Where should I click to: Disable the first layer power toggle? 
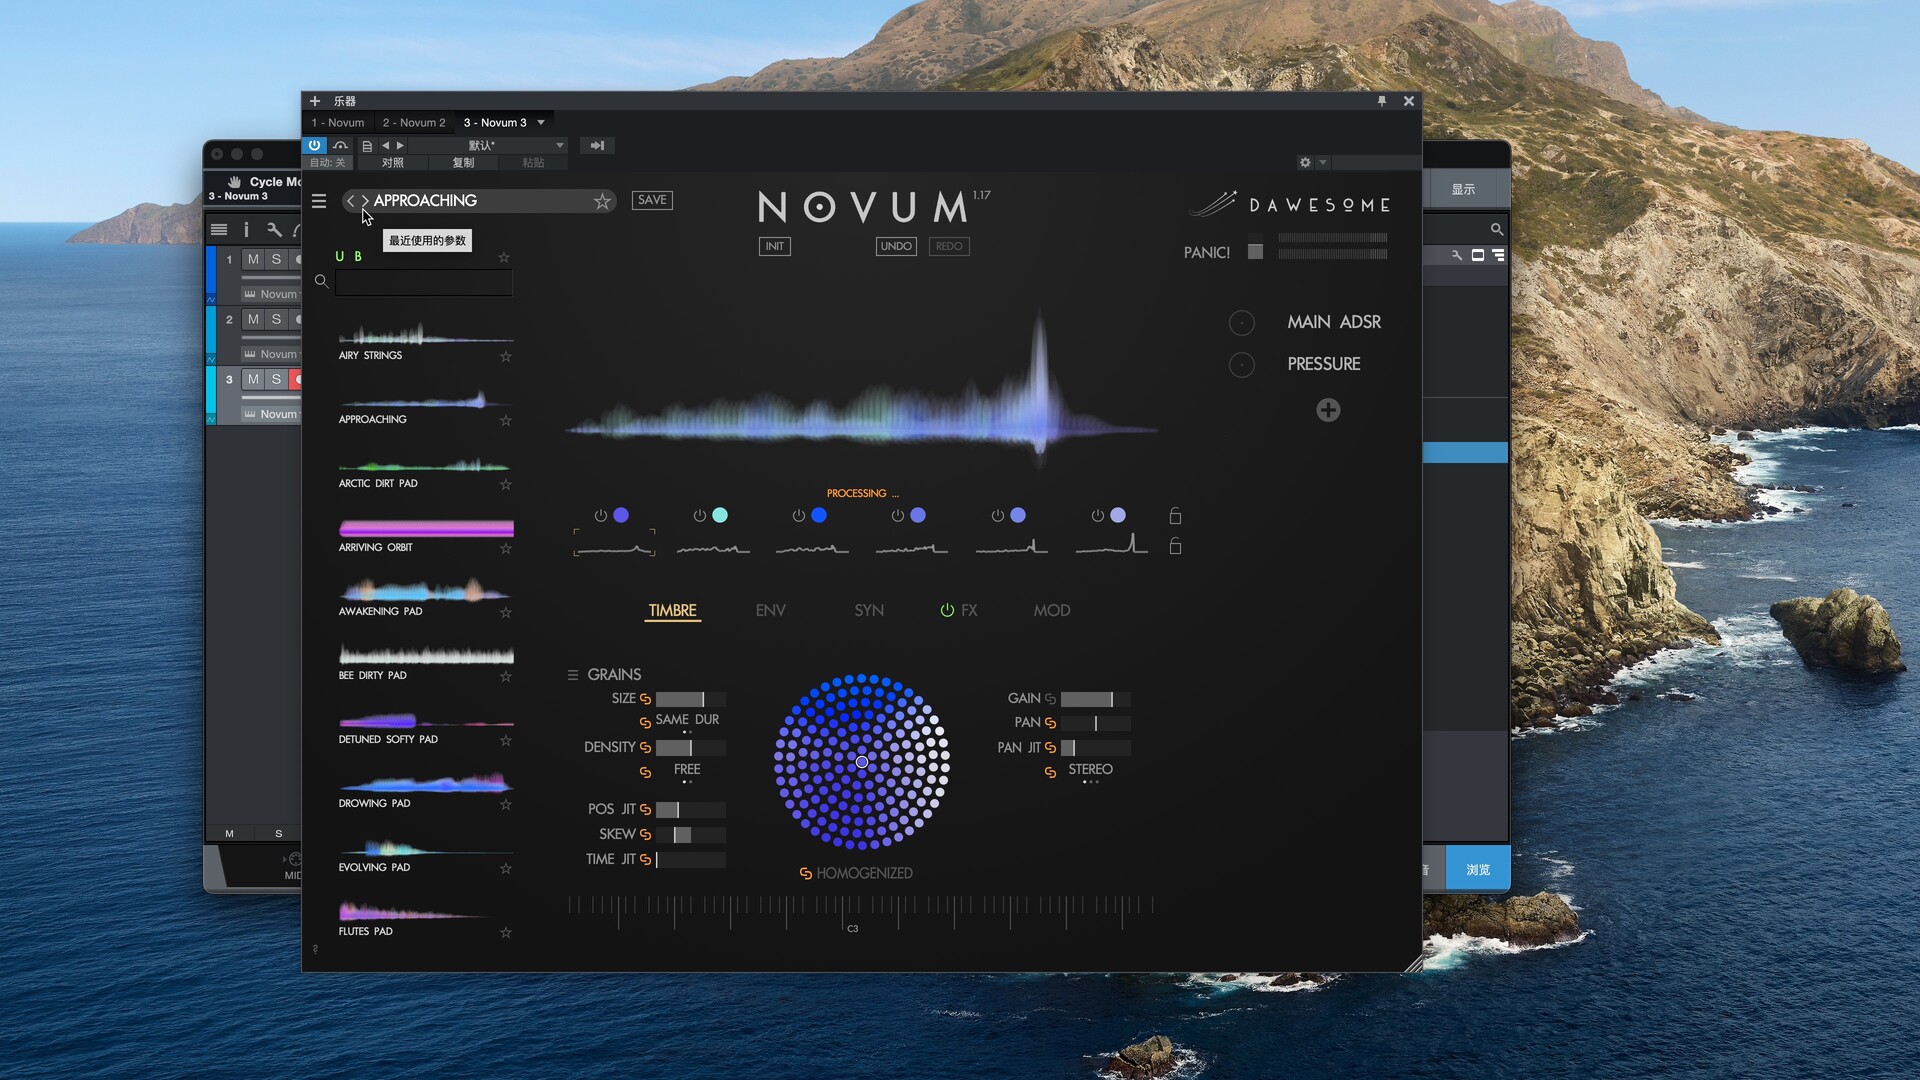[600, 516]
